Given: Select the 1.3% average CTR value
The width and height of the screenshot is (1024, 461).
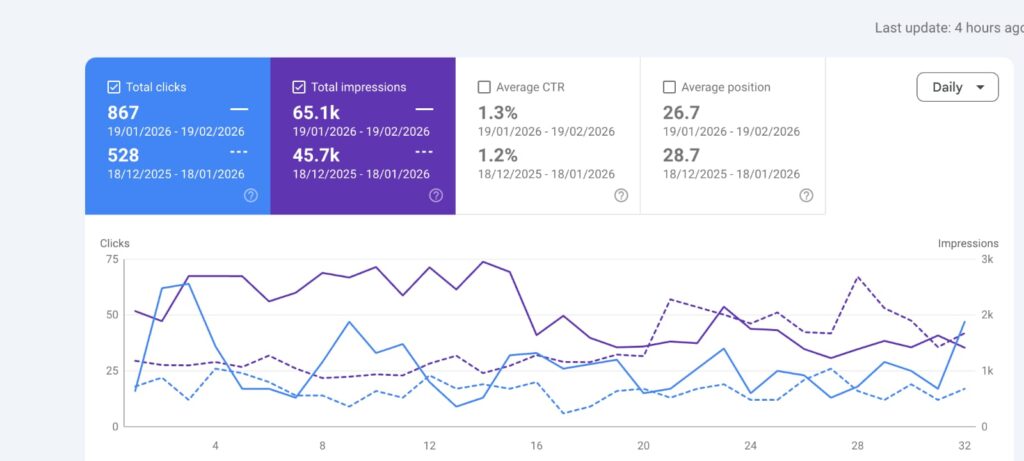Looking at the screenshot, I should pos(498,112).
